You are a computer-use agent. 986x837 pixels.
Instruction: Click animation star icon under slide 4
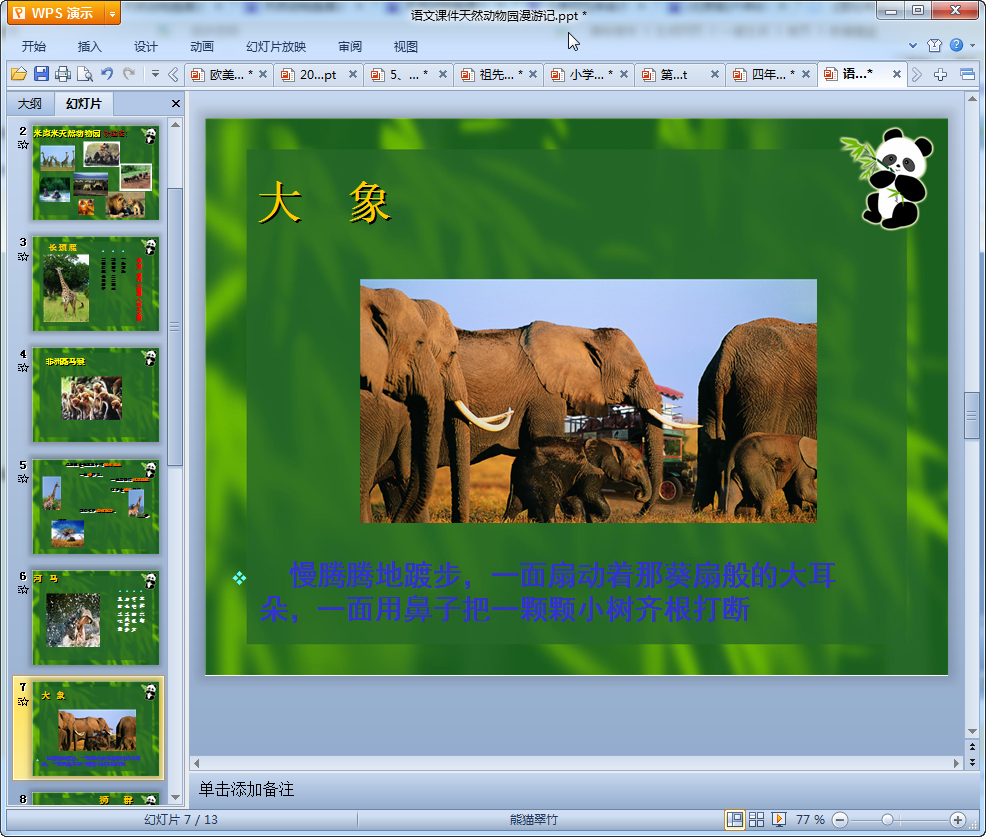tap(23, 367)
